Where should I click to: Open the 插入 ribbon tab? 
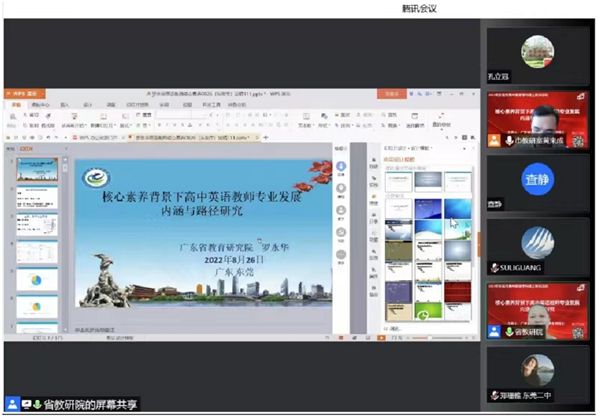[64, 104]
